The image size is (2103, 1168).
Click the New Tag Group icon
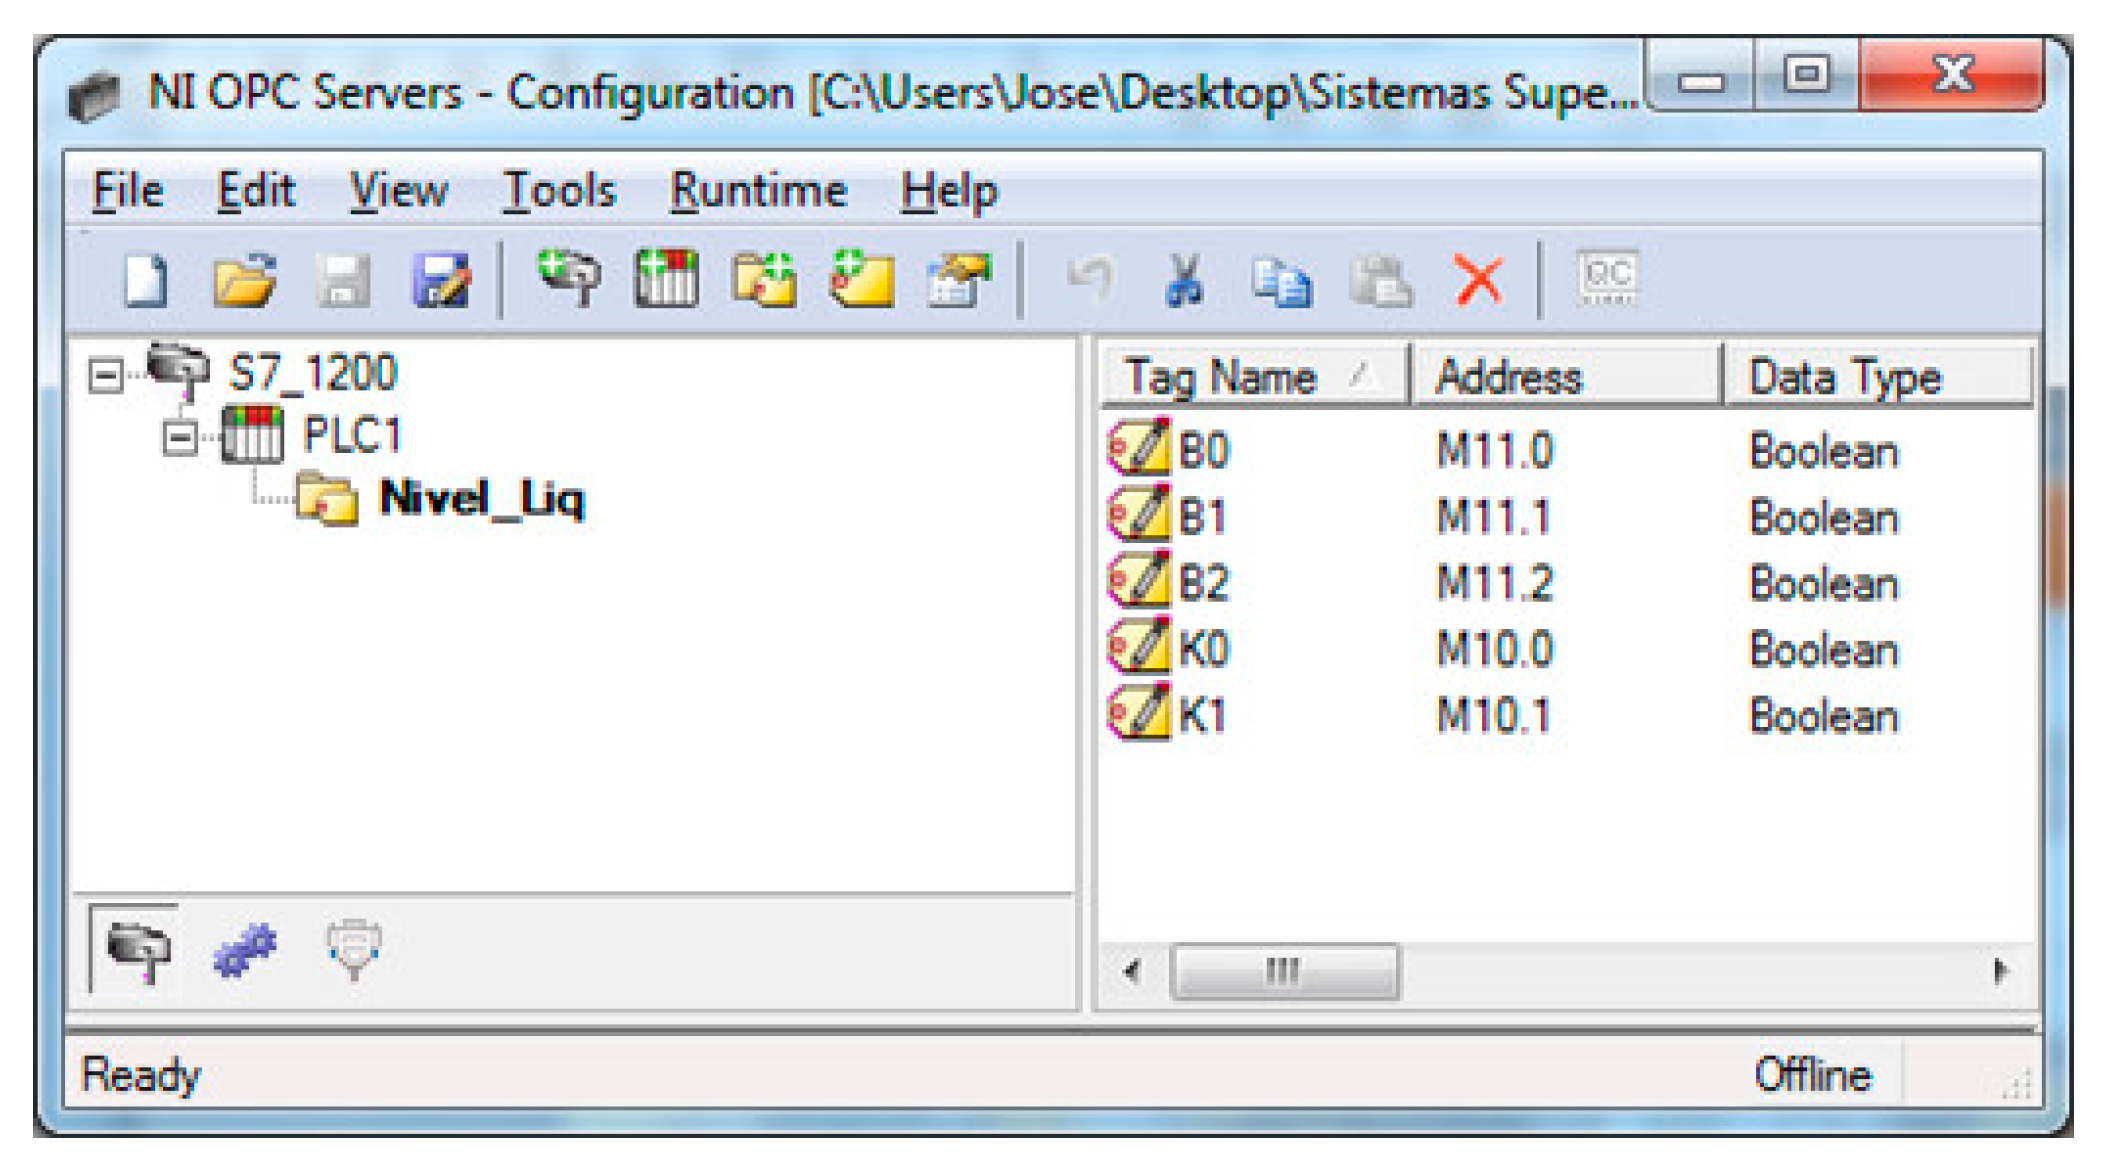[764, 279]
